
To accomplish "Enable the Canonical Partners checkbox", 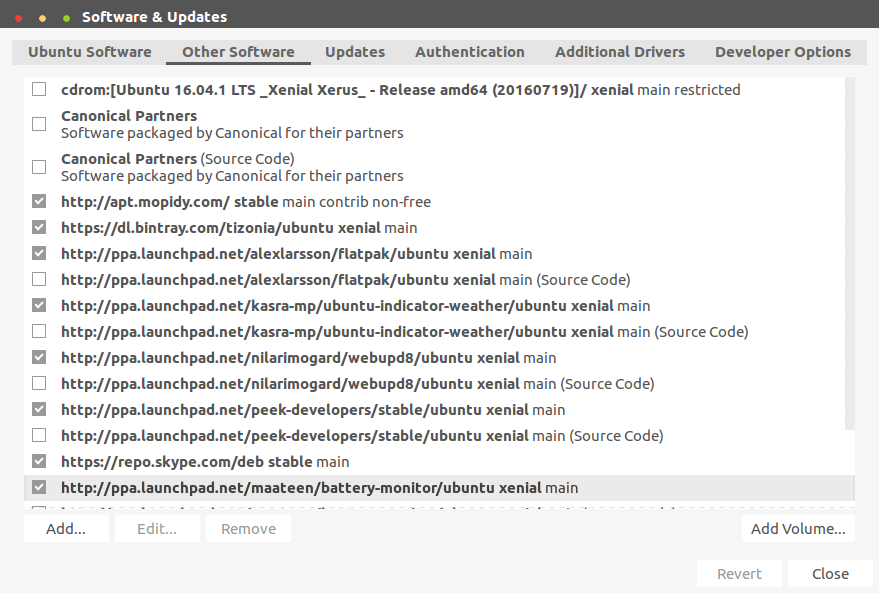I will [x=39, y=124].
